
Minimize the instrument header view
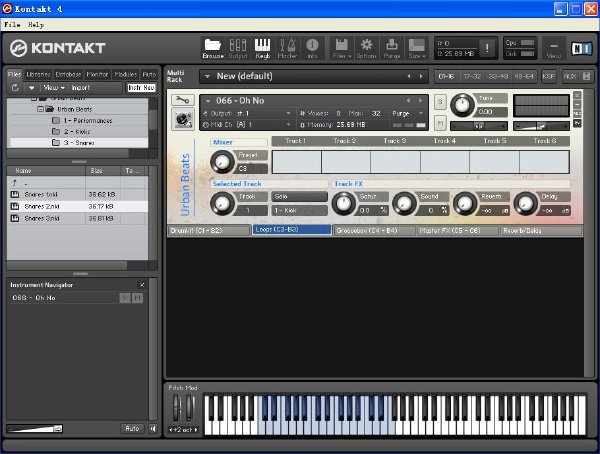tap(577, 105)
